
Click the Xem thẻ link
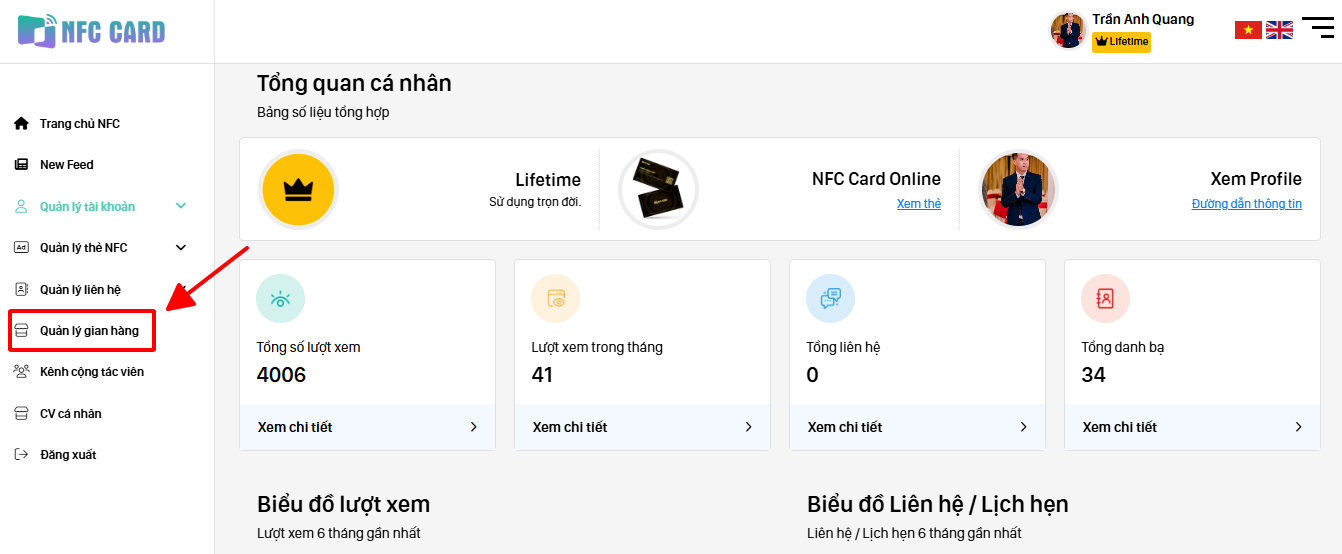918,204
